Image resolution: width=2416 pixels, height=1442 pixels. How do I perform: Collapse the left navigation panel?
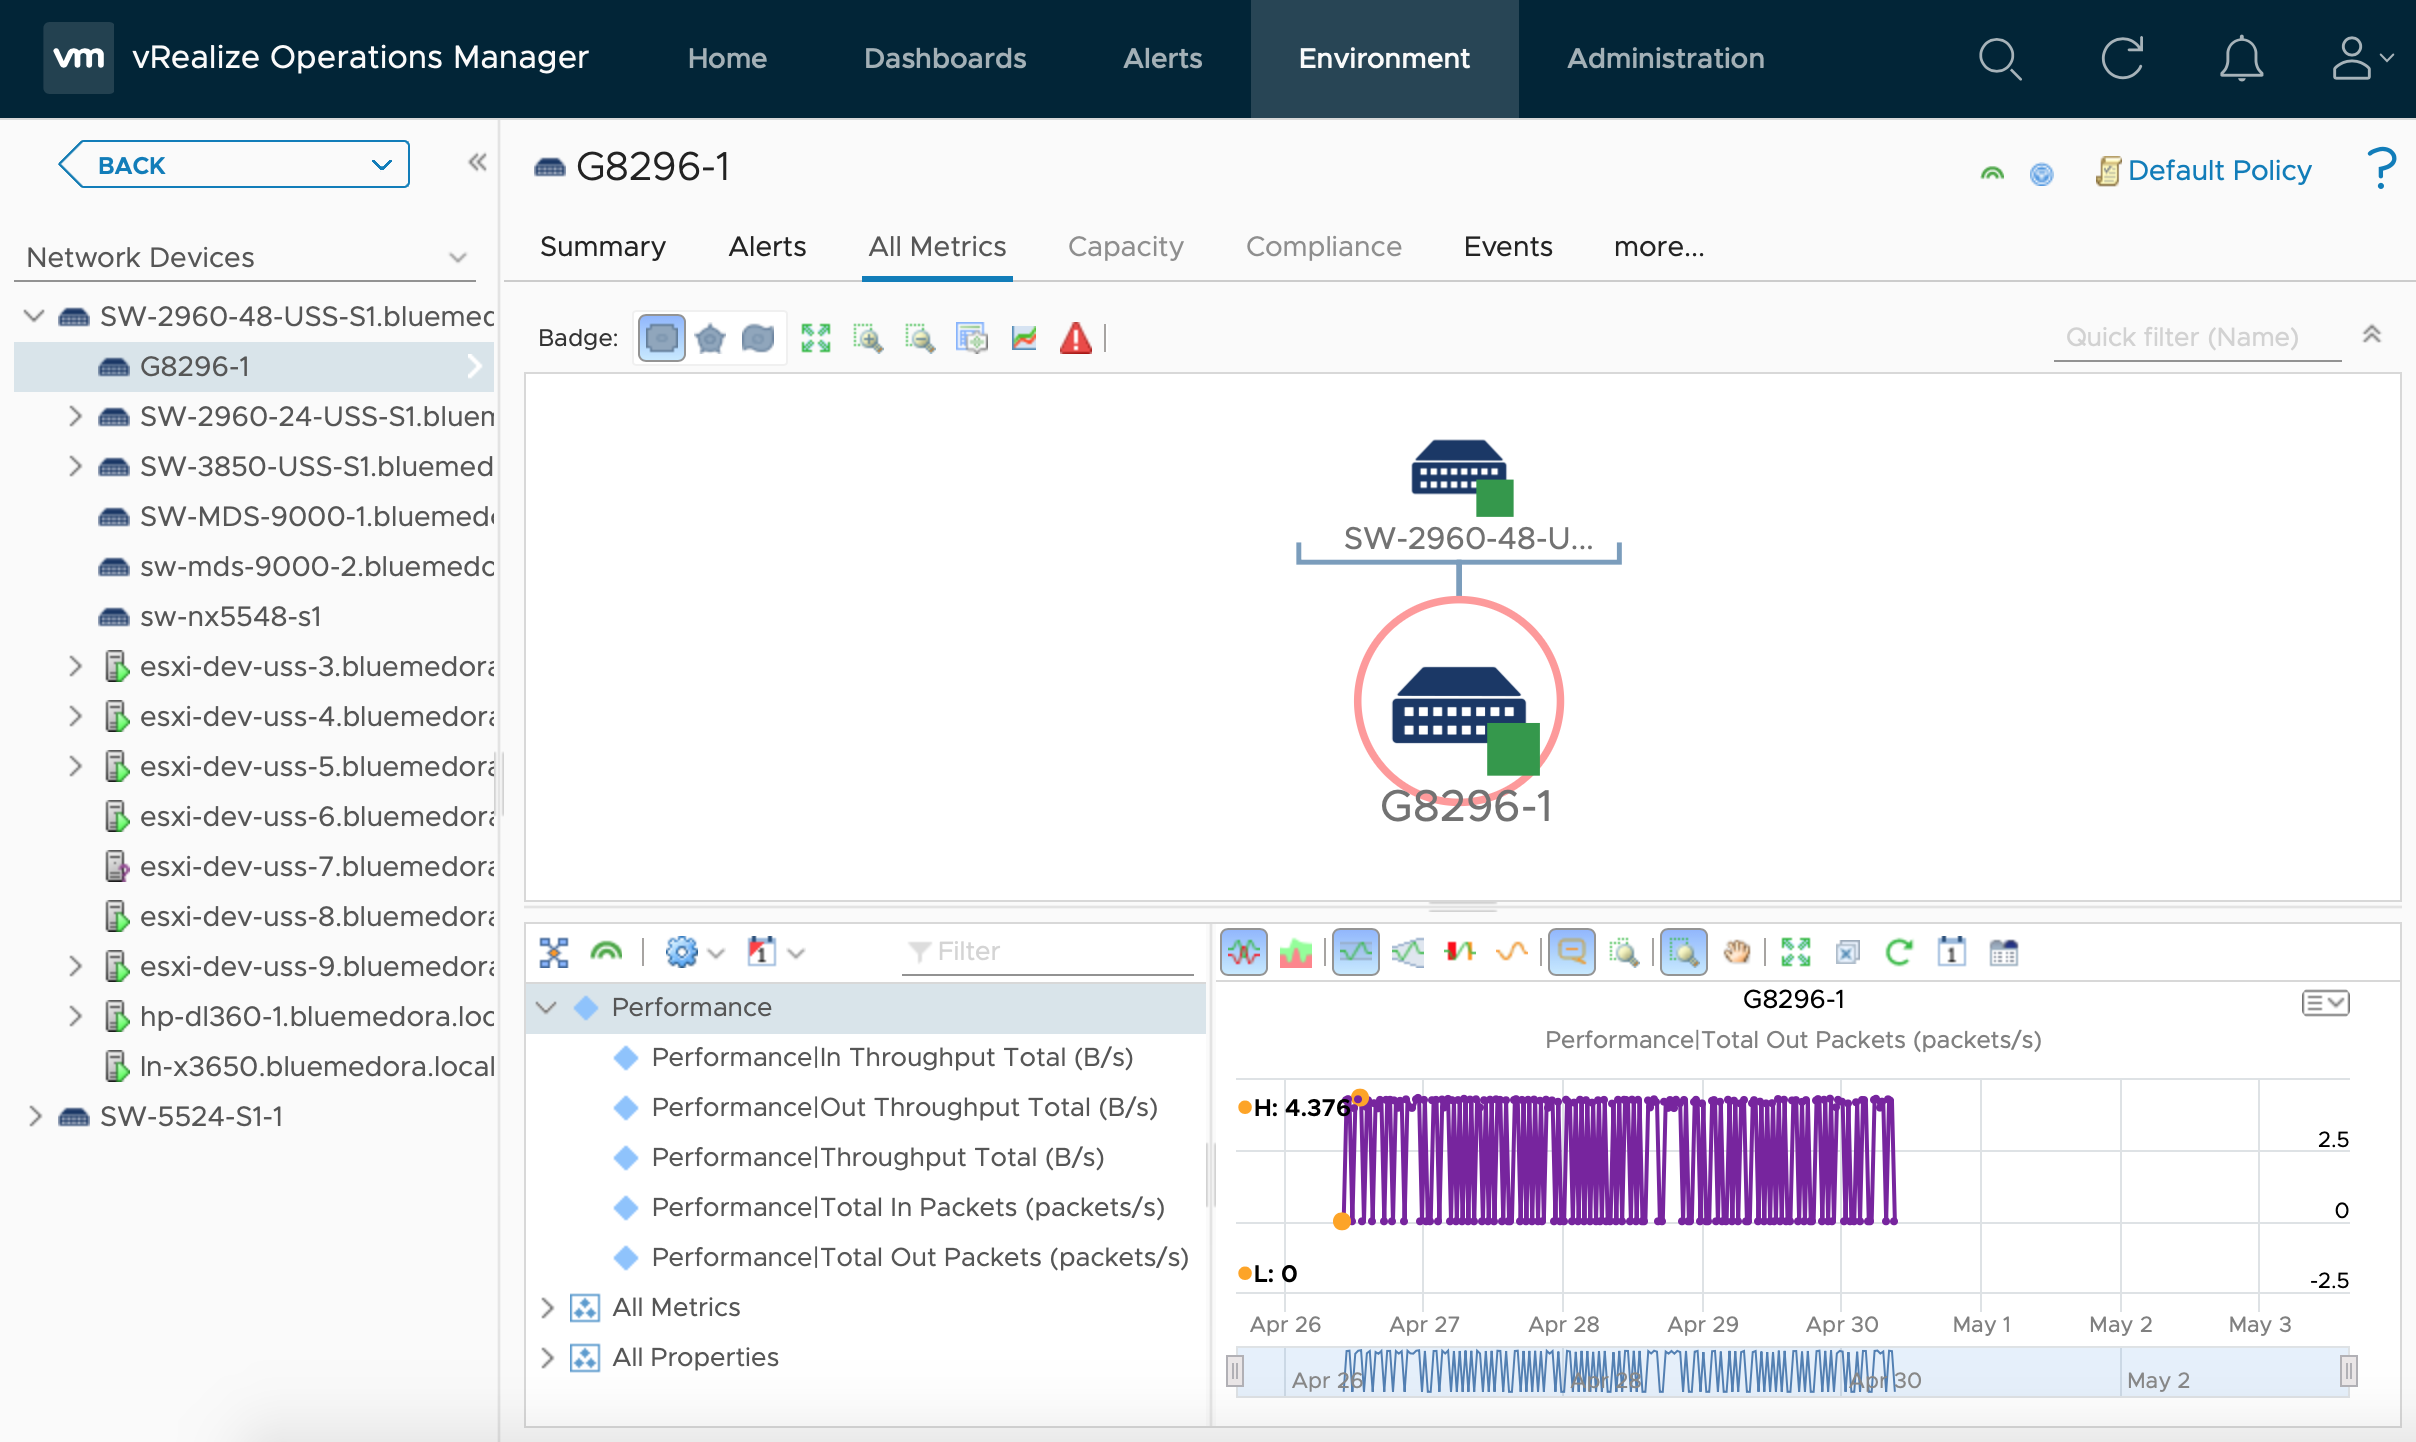tap(477, 163)
